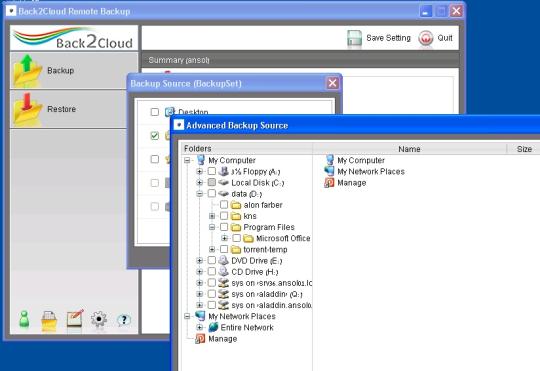Expand the Local Disk (C:) node

[199, 183]
